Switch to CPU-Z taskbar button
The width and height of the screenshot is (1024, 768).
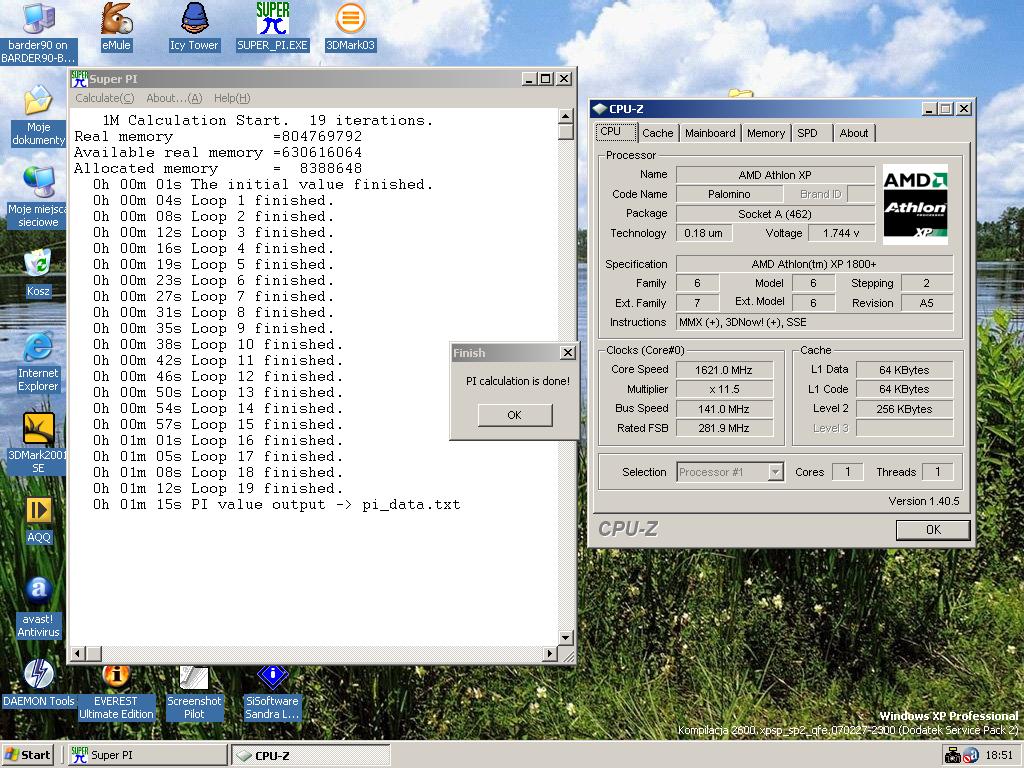(x=311, y=755)
